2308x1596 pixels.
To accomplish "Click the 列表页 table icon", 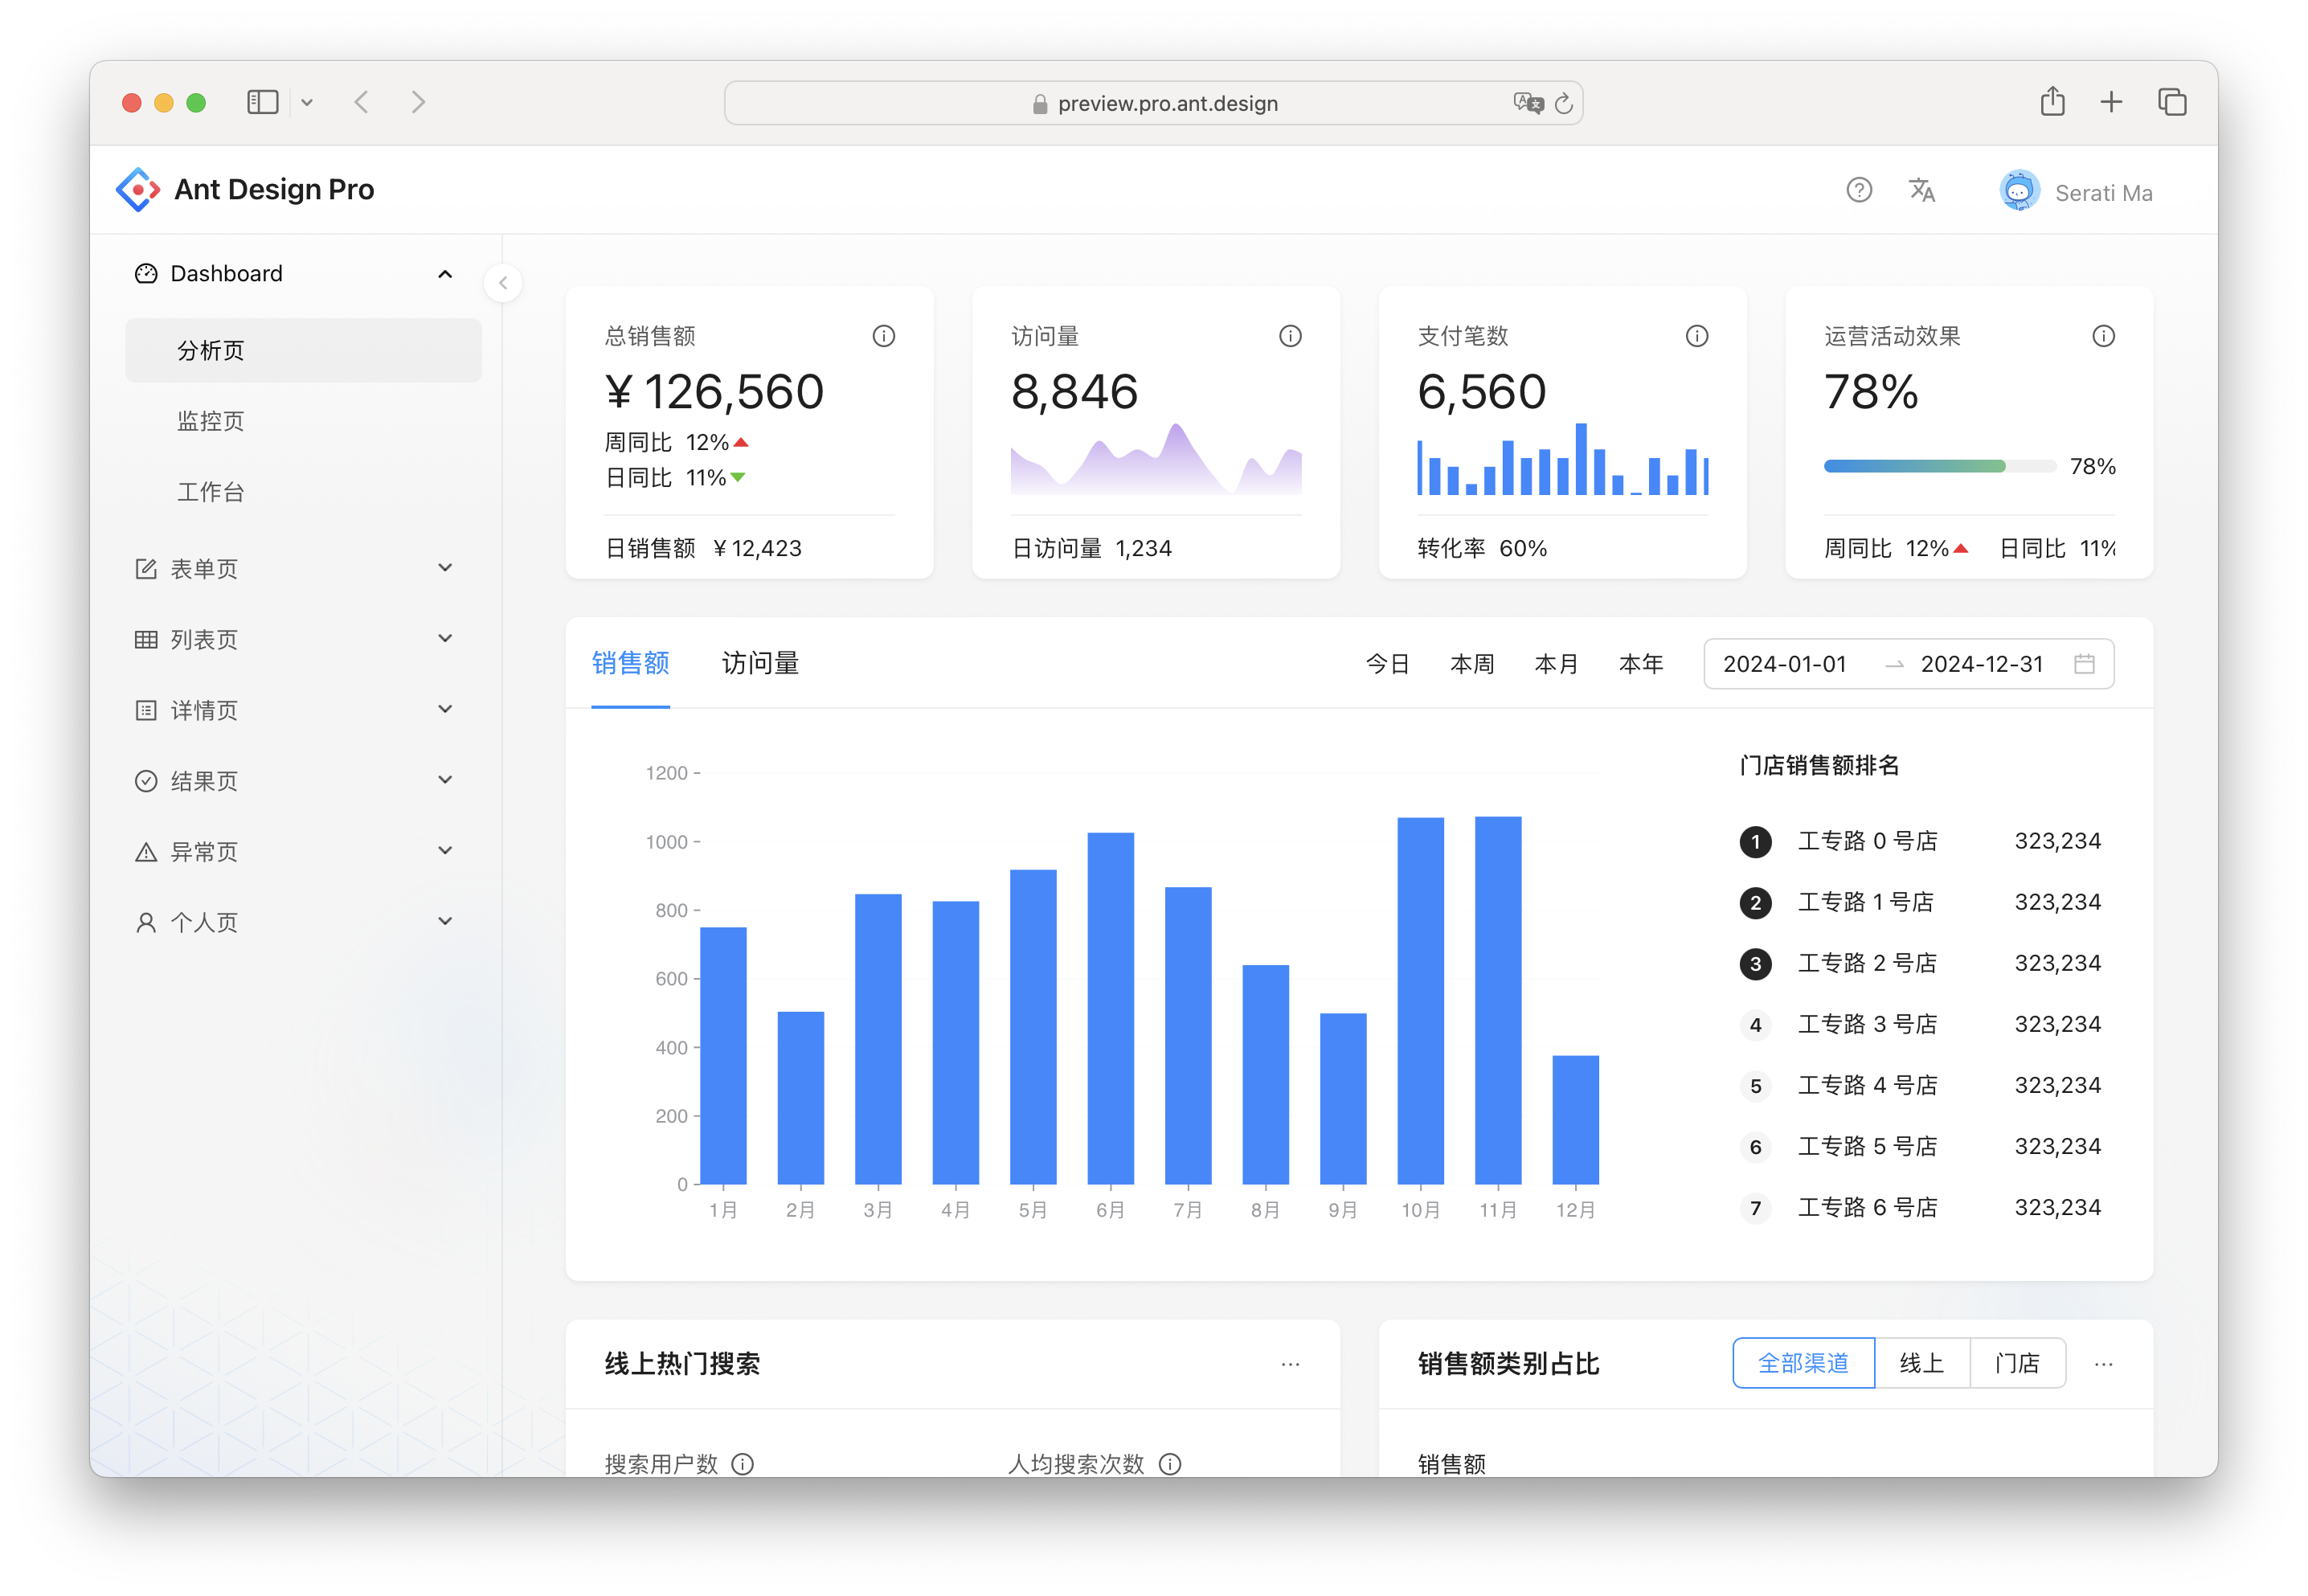I will click(x=146, y=640).
